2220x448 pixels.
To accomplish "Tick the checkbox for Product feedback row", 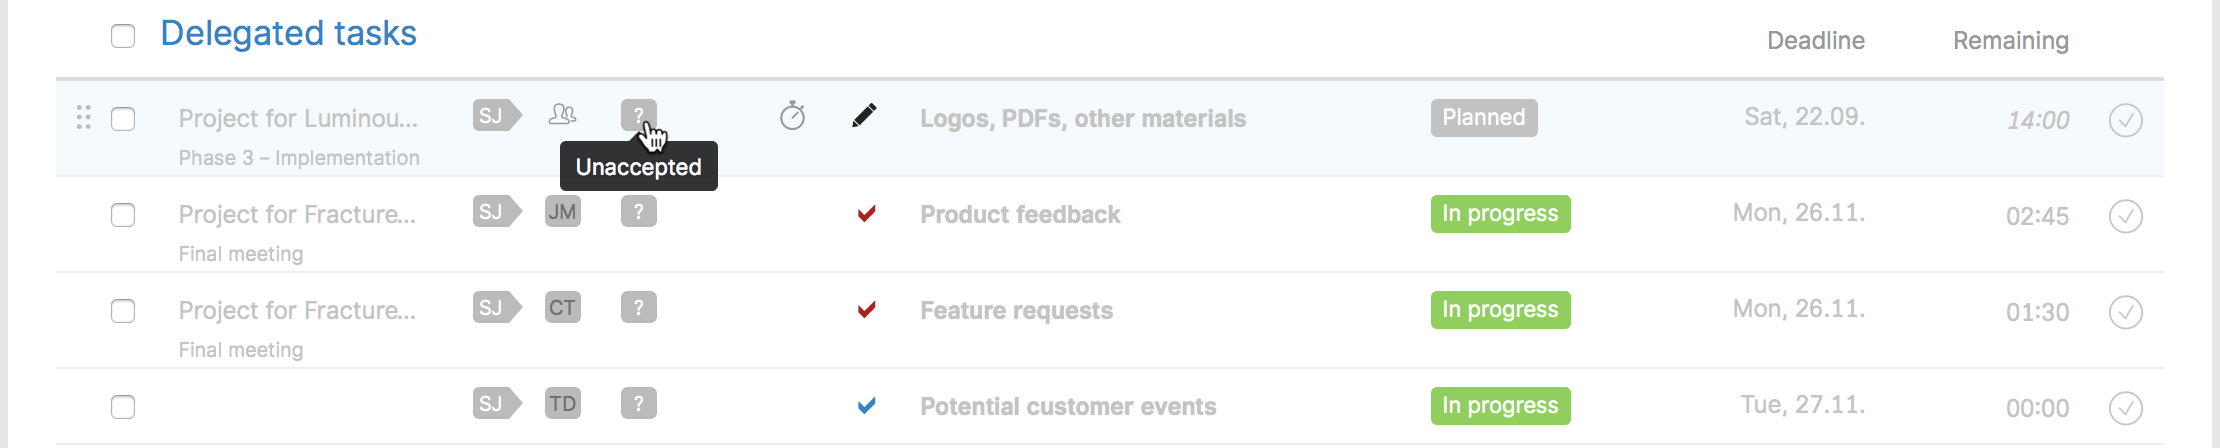I will pos(123,215).
